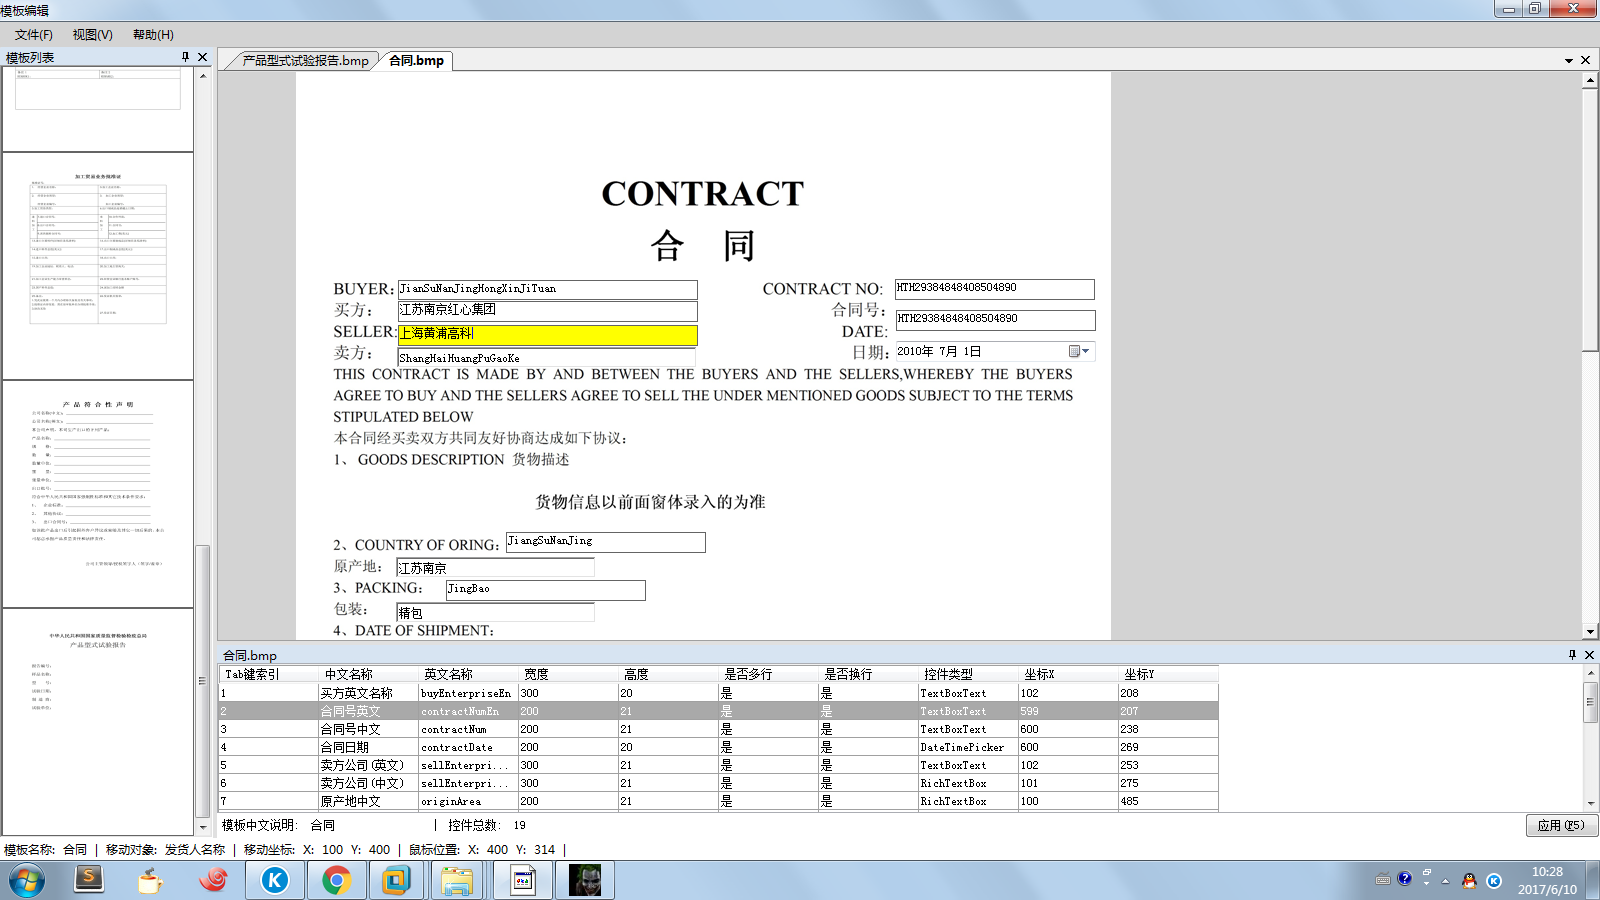The height and width of the screenshot is (900, 1600).
Task: Select table row 合同号中文
Action: click(718, 729)
